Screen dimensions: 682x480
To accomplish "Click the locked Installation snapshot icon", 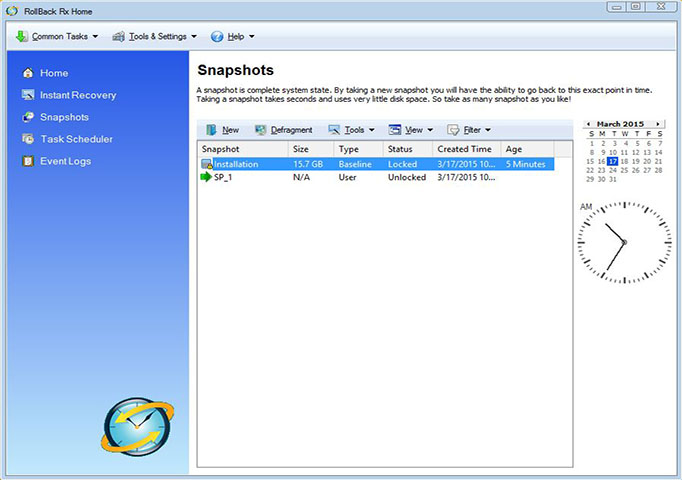I will pyautogui.click(x=207, y=164).
